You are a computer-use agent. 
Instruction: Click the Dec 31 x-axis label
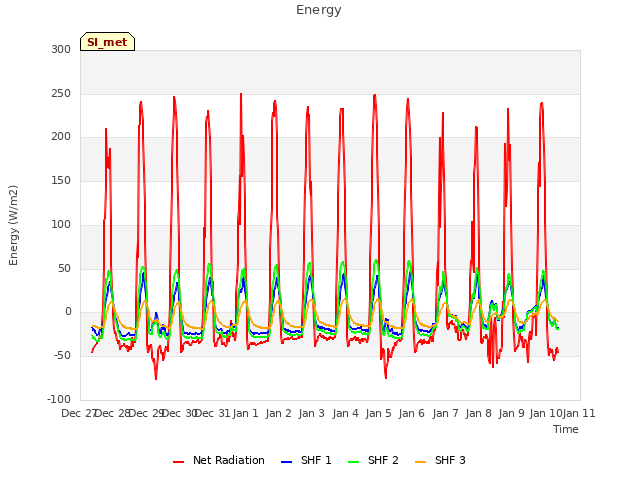[212, 413]
